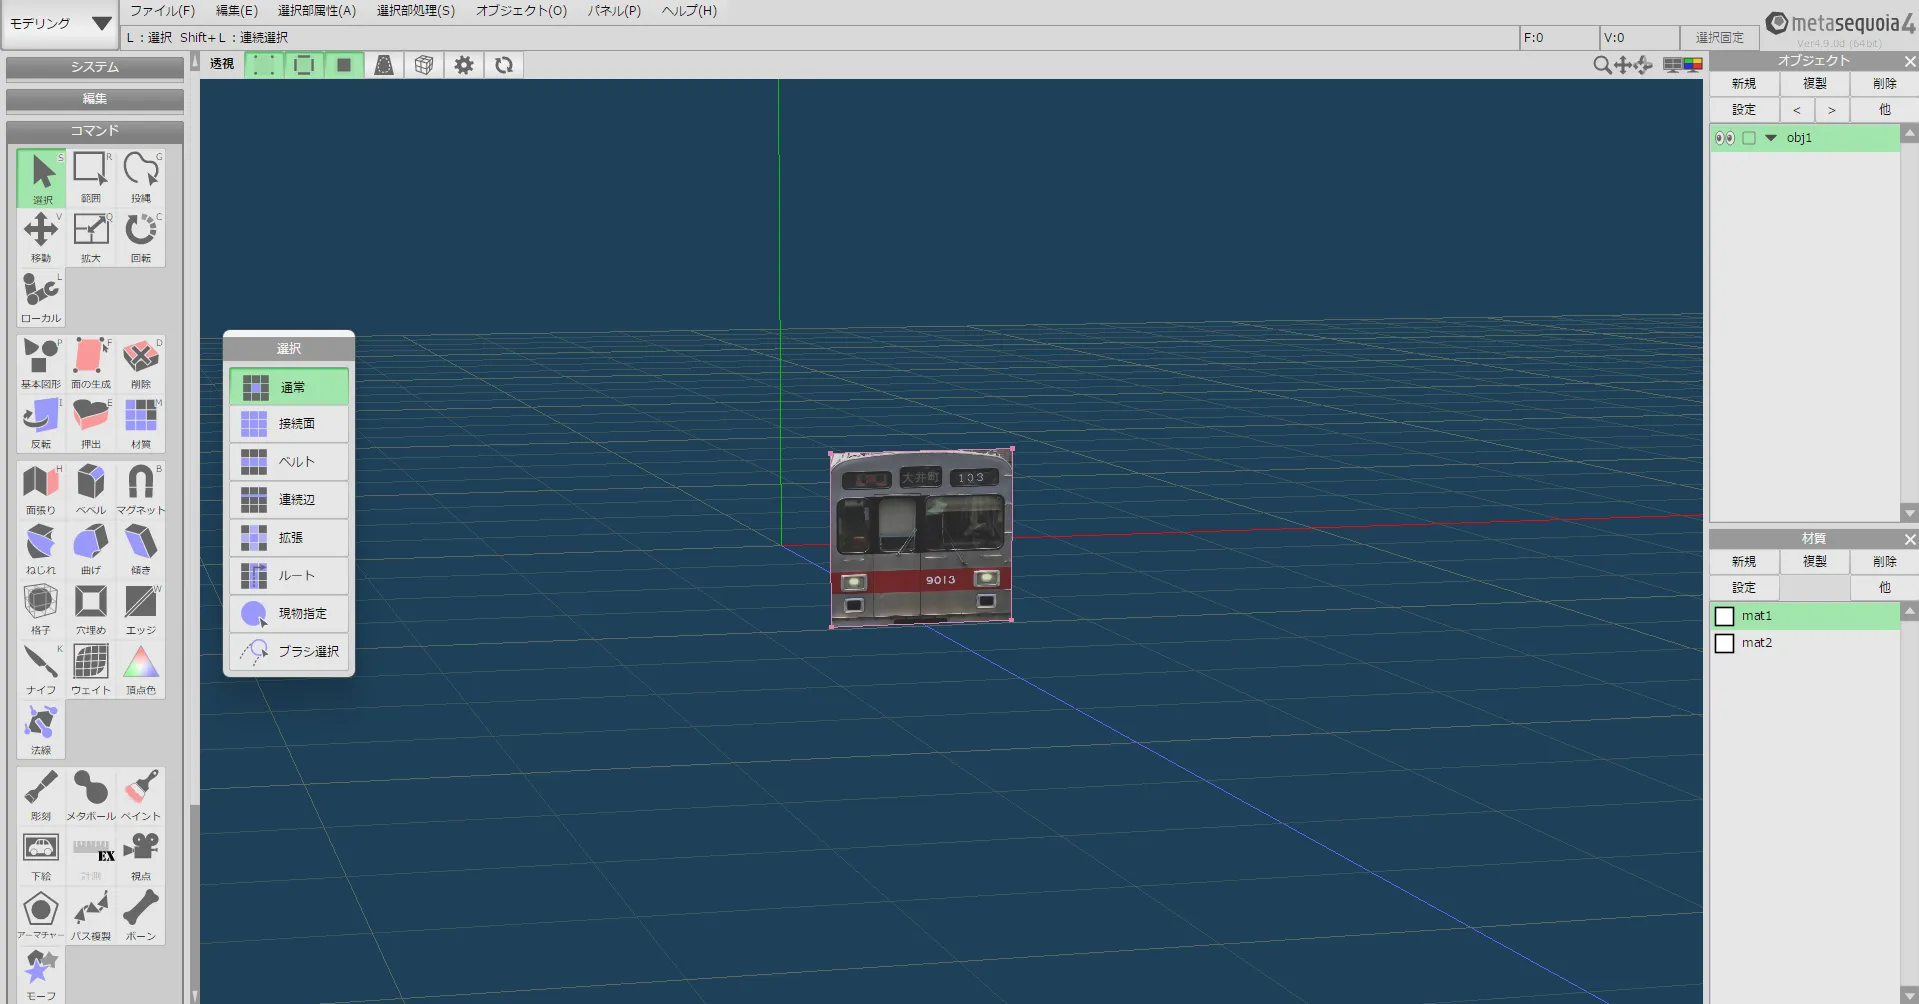Choose ブラシ選択 in selection panel

(289, 651)
